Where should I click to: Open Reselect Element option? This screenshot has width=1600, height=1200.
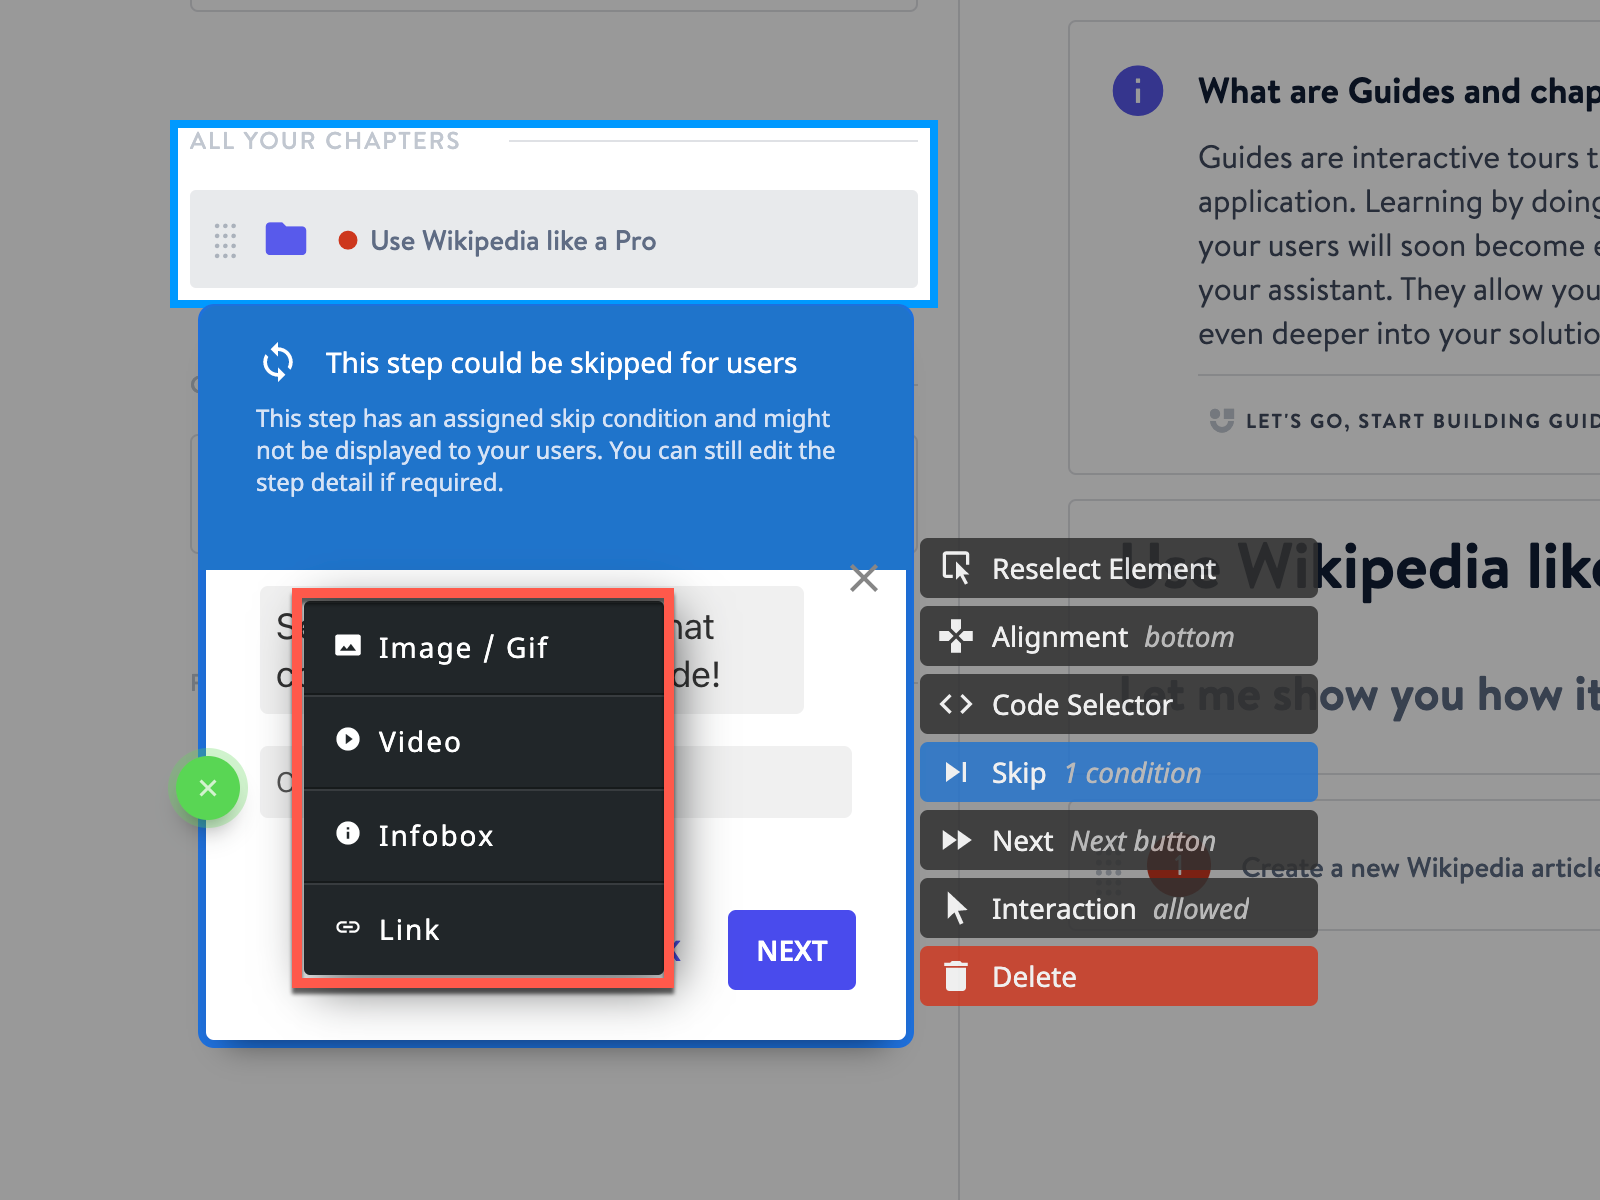[1119, 568]
